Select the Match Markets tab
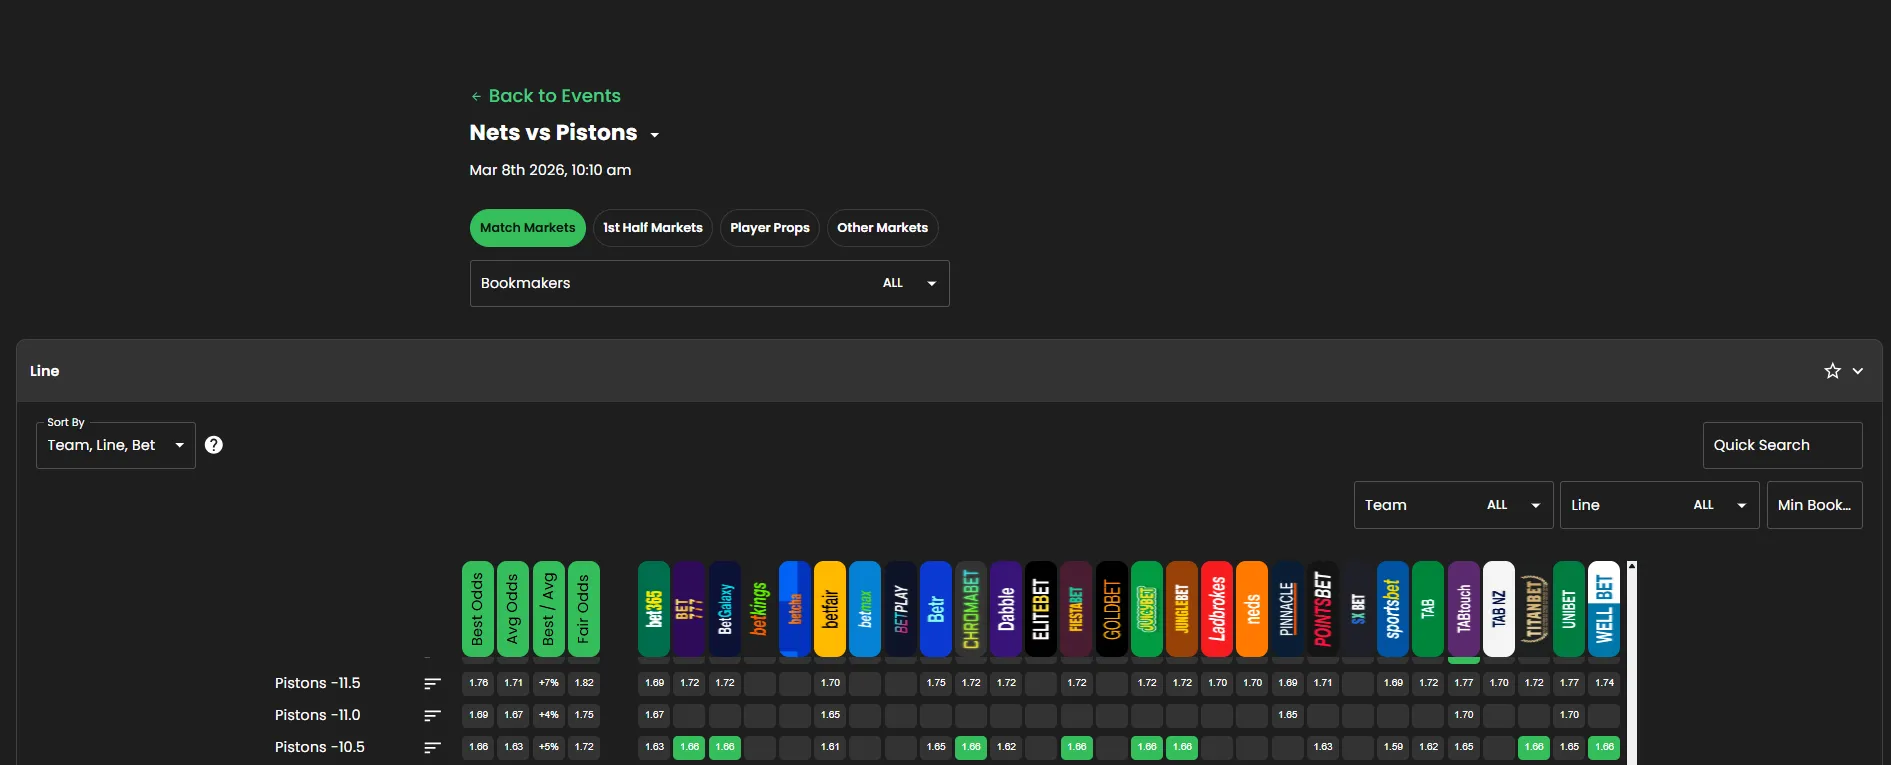Image resolution: width=1891 pixels, height=765 pixels. [x=528, y=228]
